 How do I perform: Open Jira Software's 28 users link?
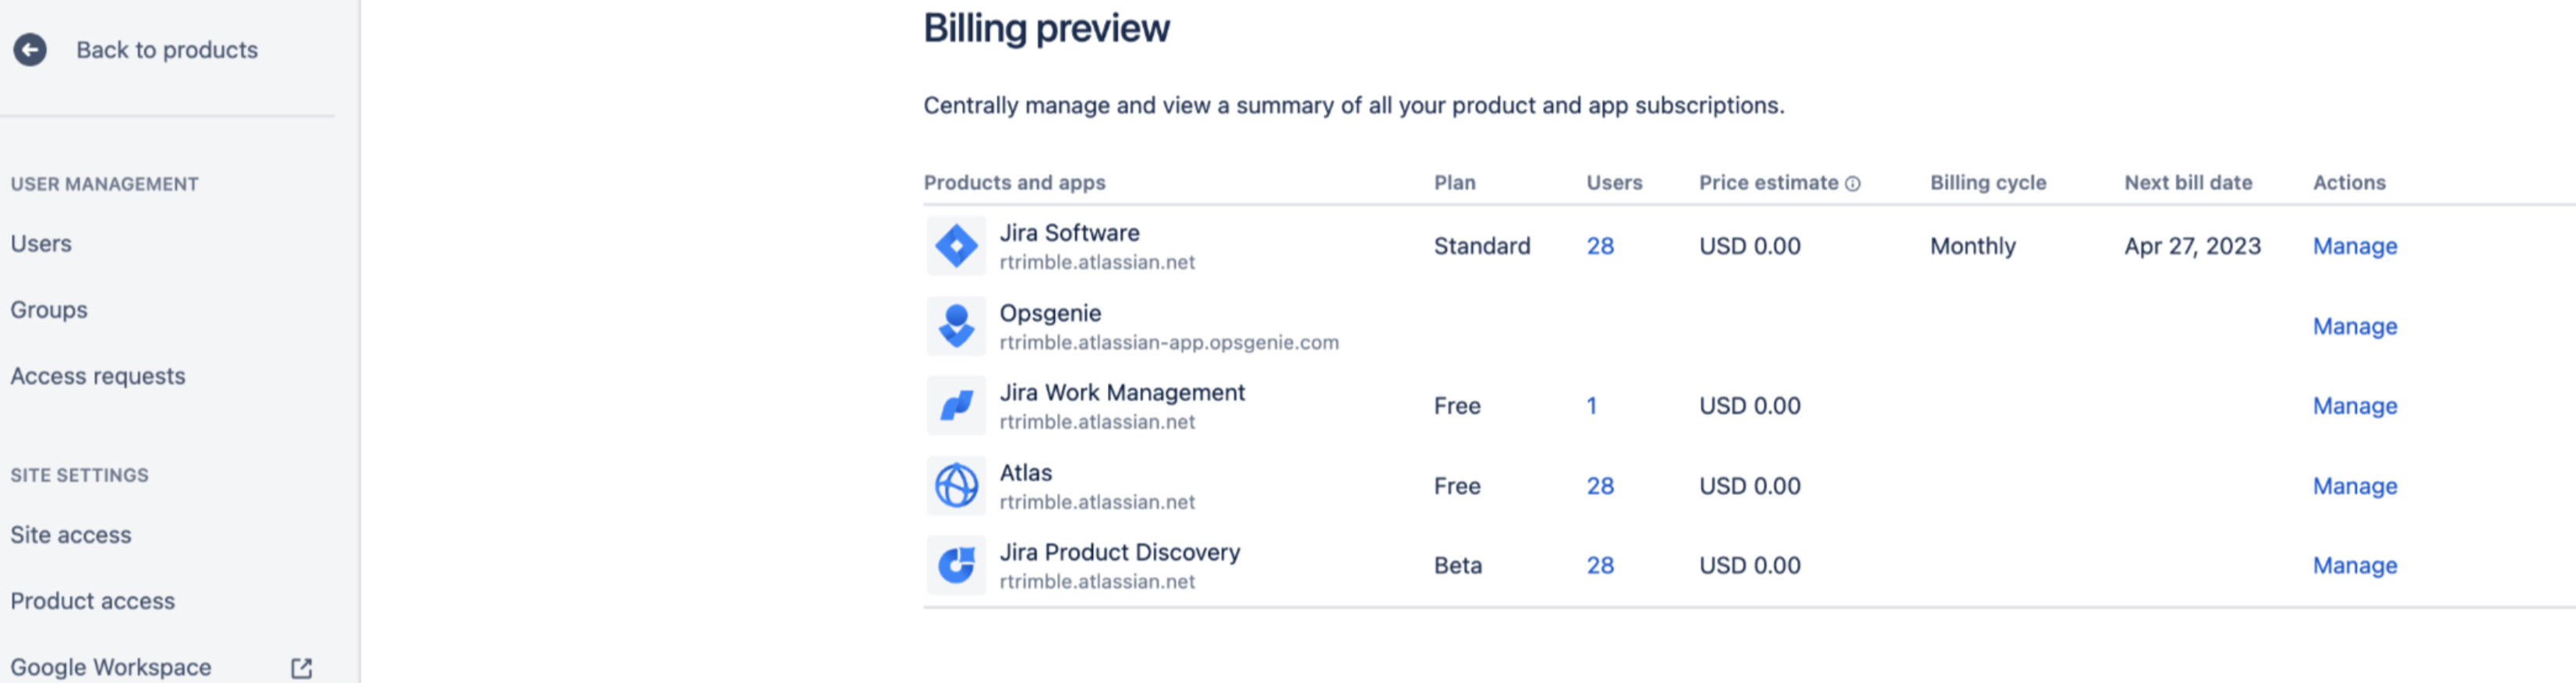pyautogui.click(x=1600, y=246)
